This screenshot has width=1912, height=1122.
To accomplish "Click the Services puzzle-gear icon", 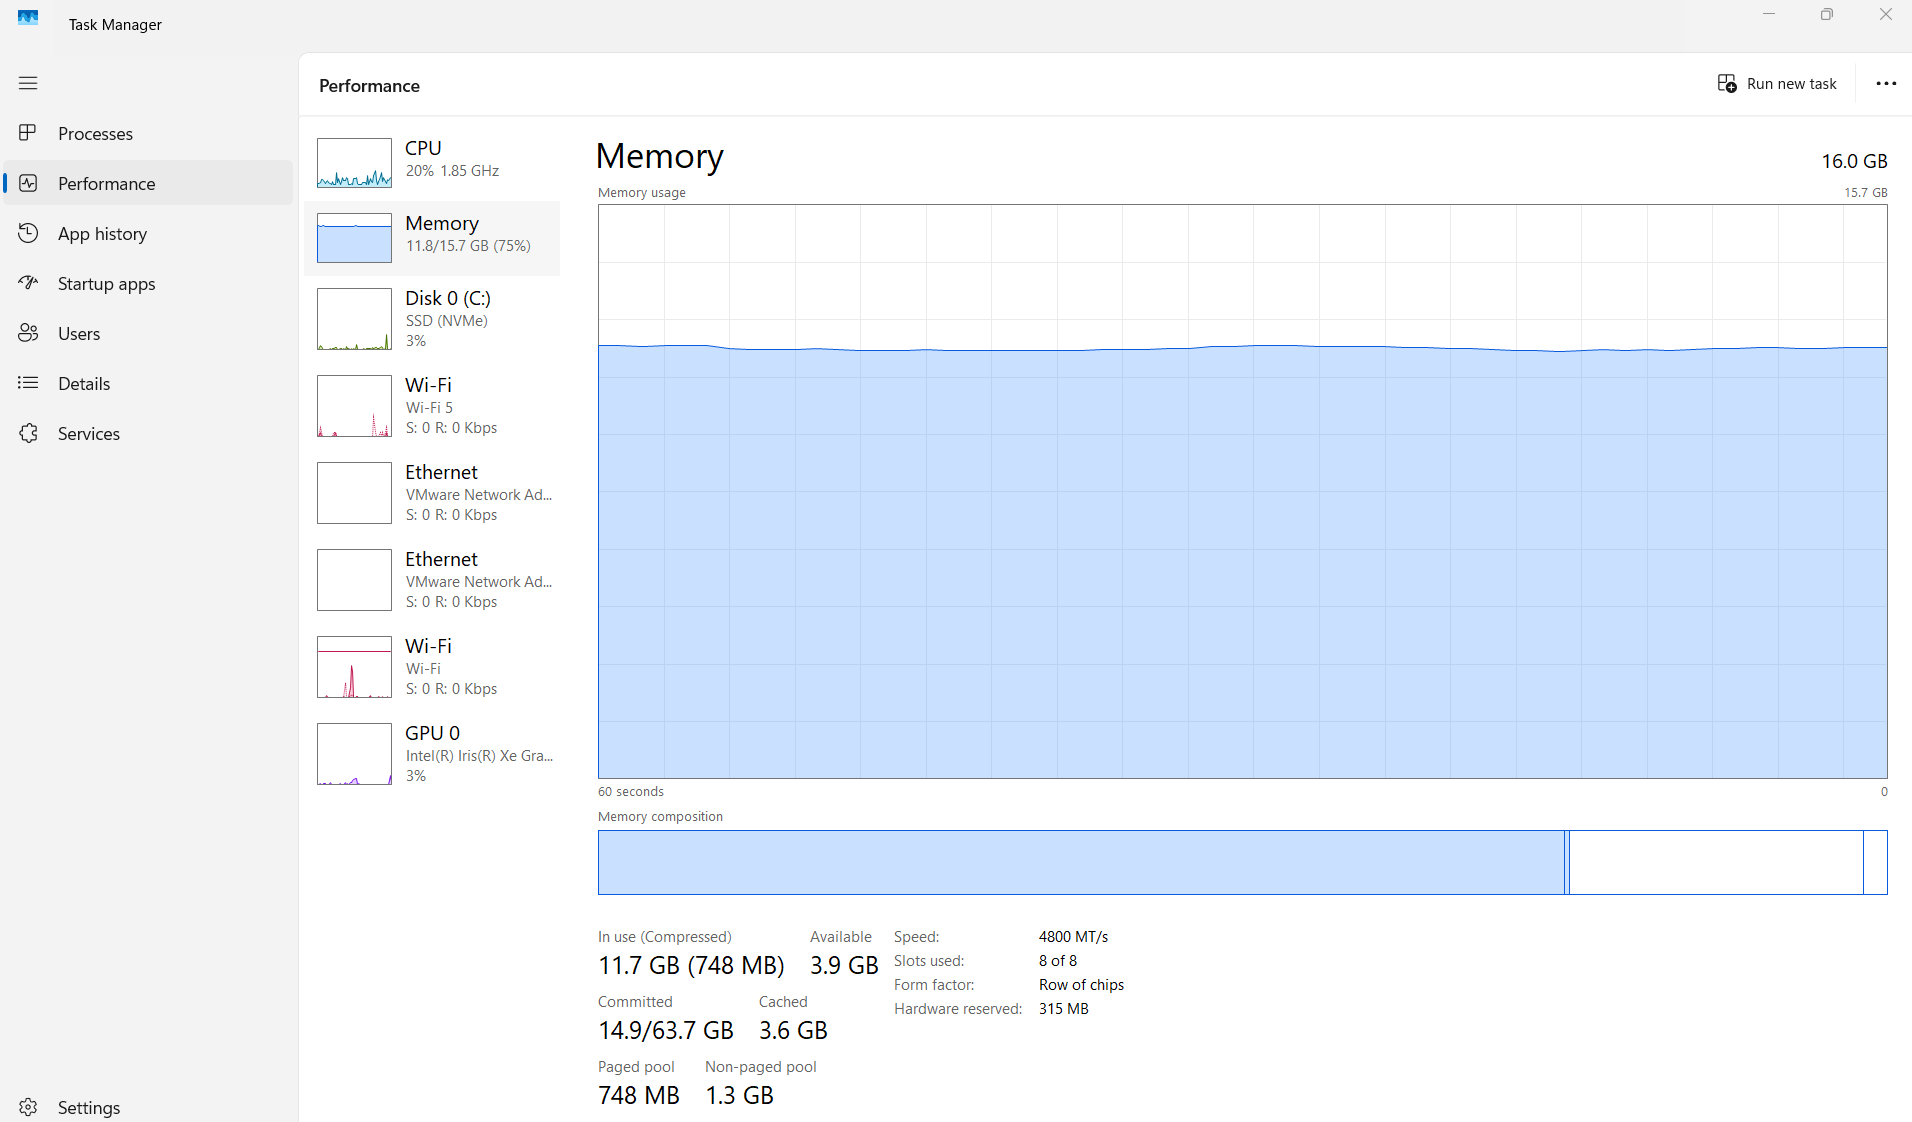I will pyautogui.click(x=28, y=433).
